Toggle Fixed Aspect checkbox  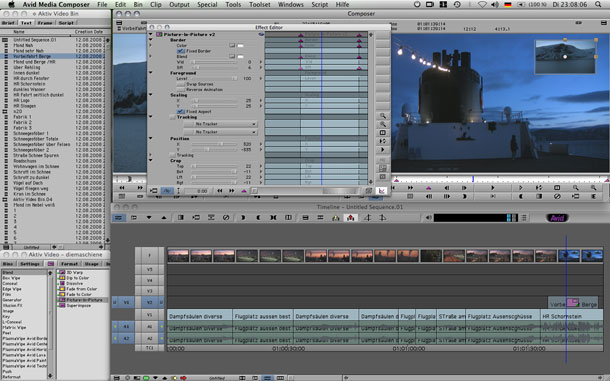coord(181,111)
